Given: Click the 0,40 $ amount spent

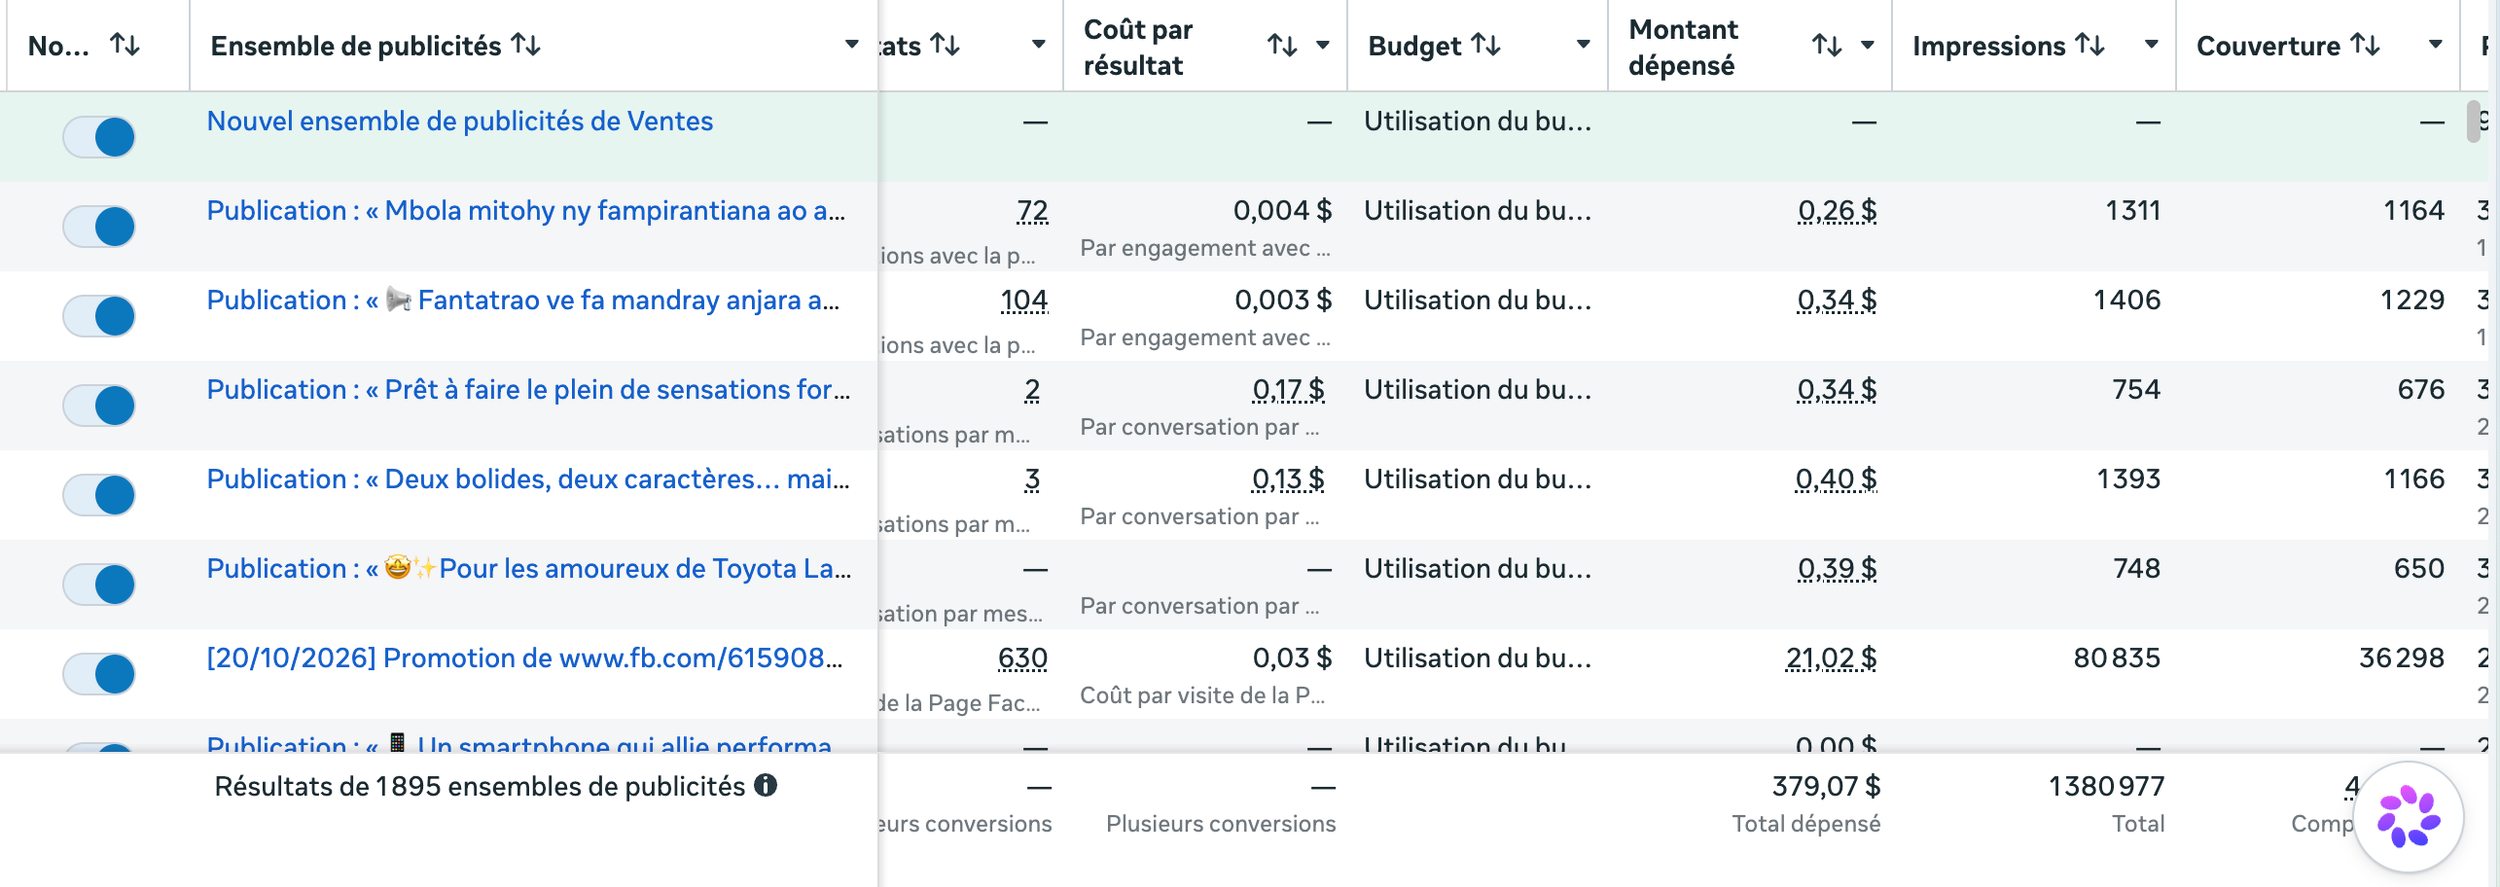Looking at the screenshot, I should pos(1836,479).
